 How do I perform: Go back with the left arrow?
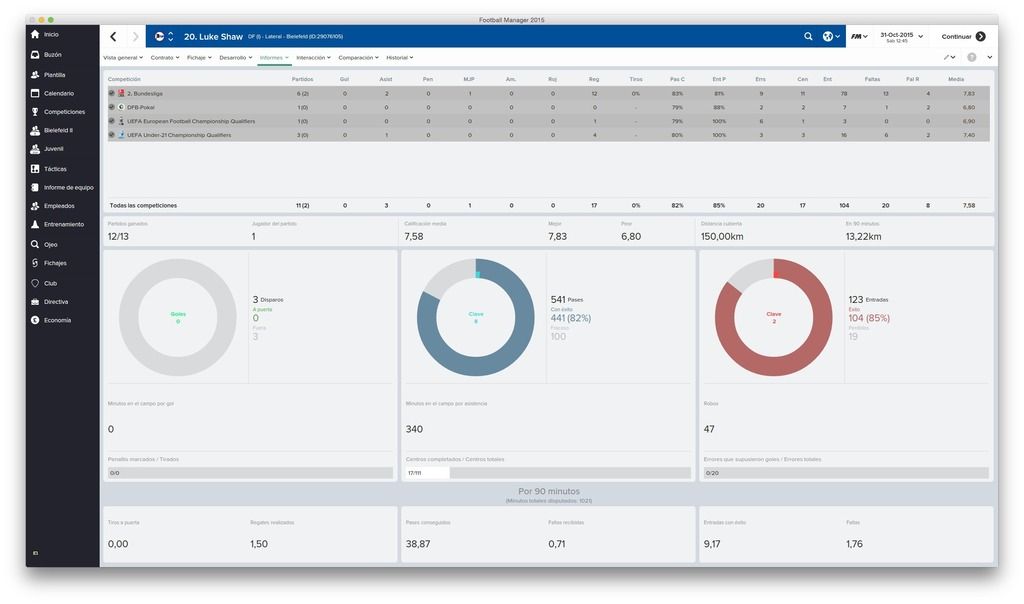click(x=113, y=37)
